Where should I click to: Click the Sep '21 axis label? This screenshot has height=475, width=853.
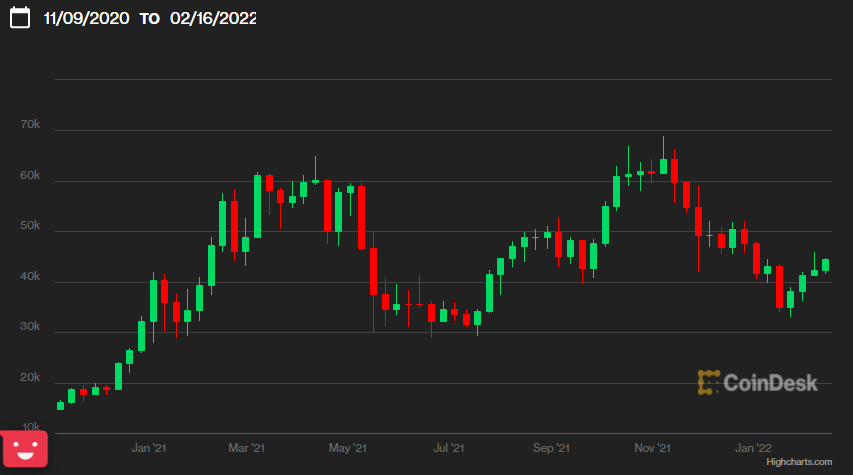coord(551,448)
